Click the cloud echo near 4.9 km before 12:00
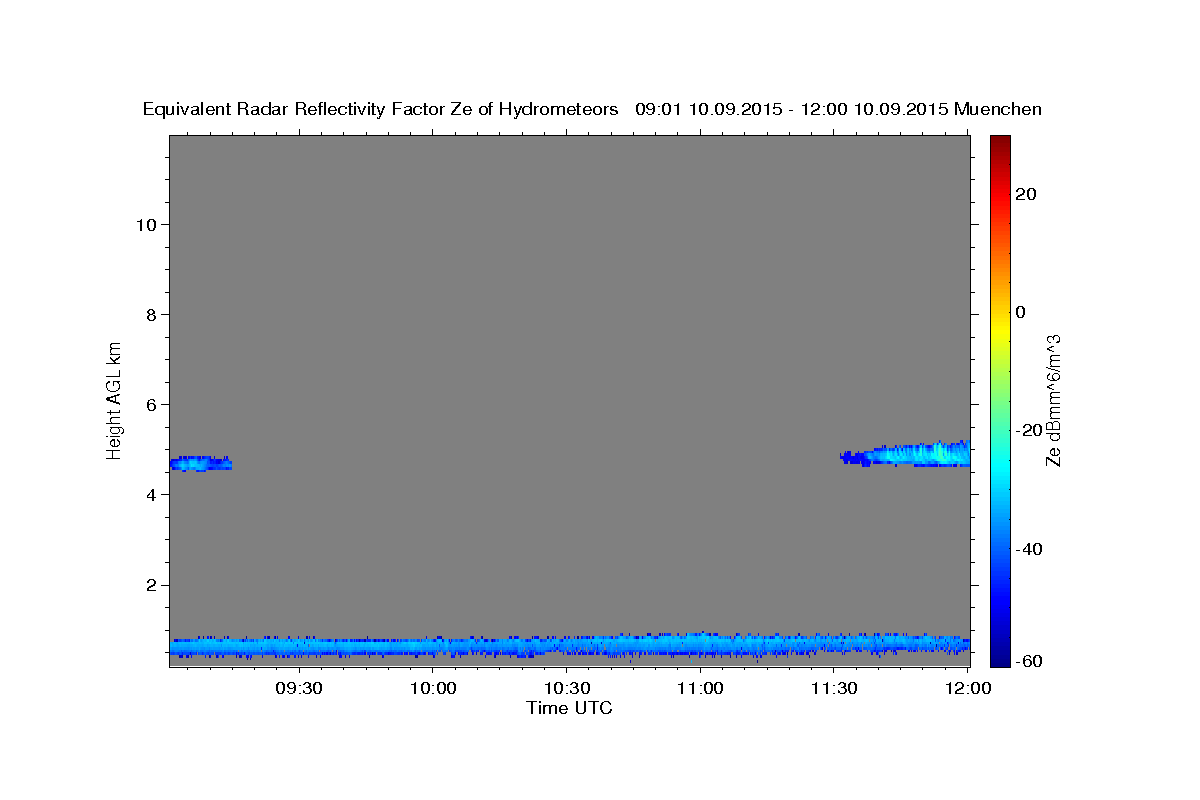Screen dimensions: 1200x800 point(906,454)
